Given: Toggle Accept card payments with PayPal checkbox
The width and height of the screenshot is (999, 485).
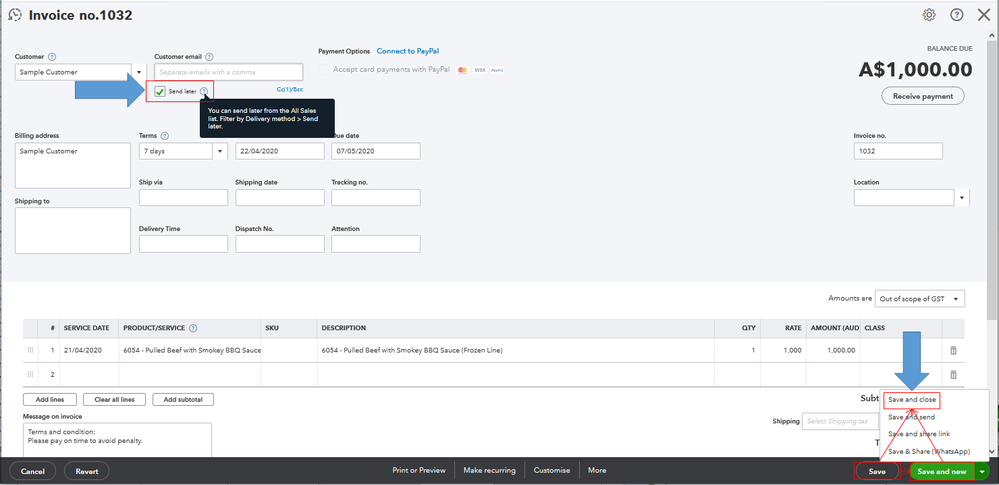Looking at the screenshot, I should (324, 69).
